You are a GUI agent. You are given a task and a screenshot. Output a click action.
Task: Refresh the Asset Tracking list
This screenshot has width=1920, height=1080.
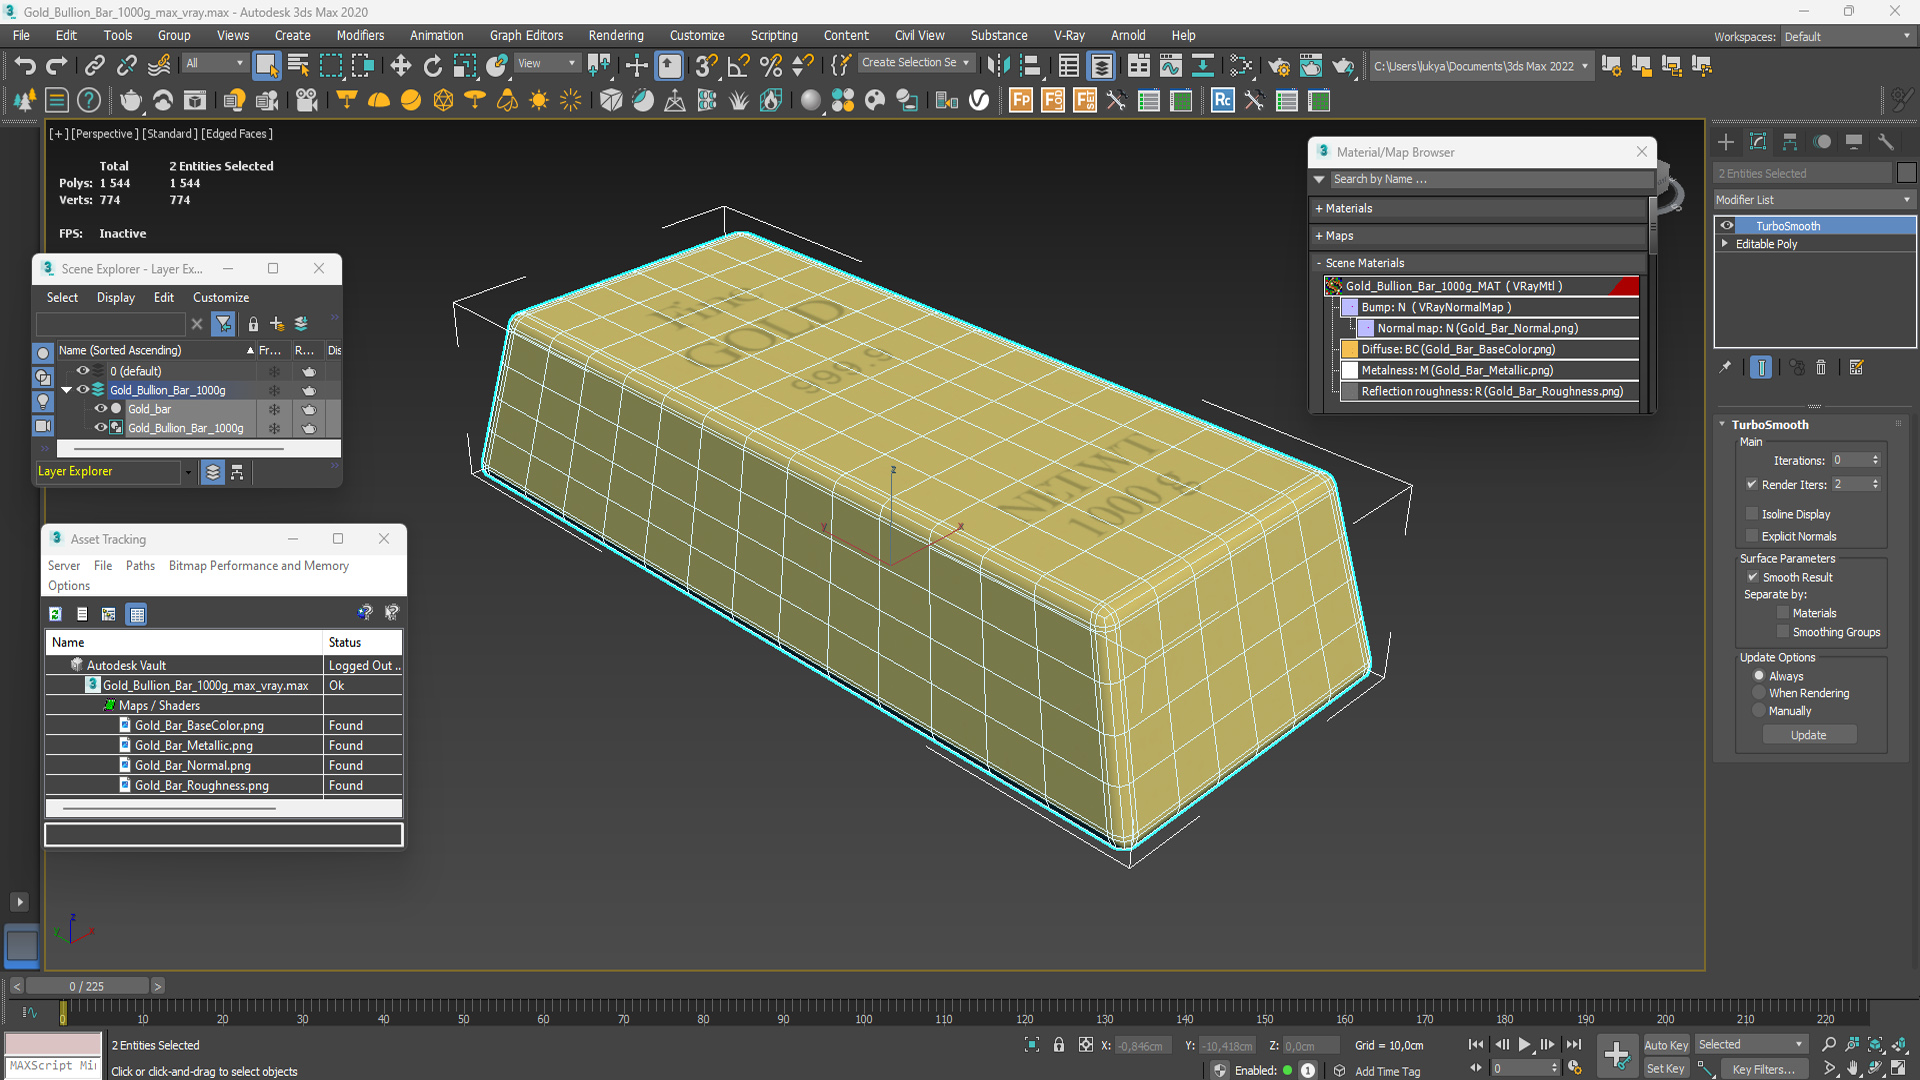pyautogui.click(x=56, y=614)
